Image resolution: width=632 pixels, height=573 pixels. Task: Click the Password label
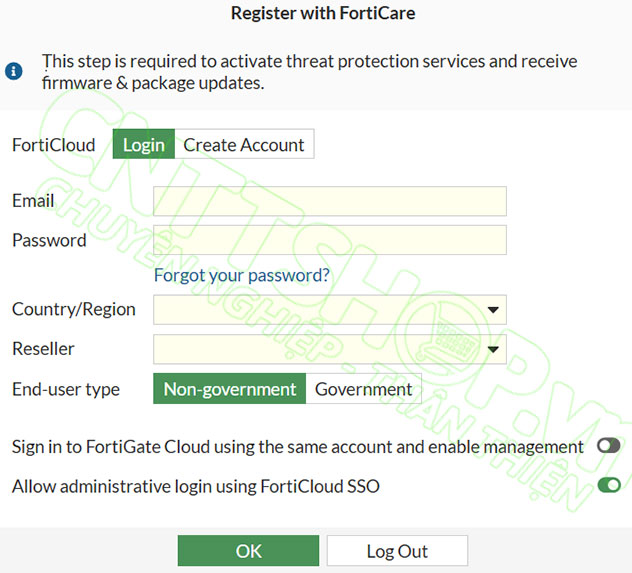pyautogui.click(x=49, y=240)
